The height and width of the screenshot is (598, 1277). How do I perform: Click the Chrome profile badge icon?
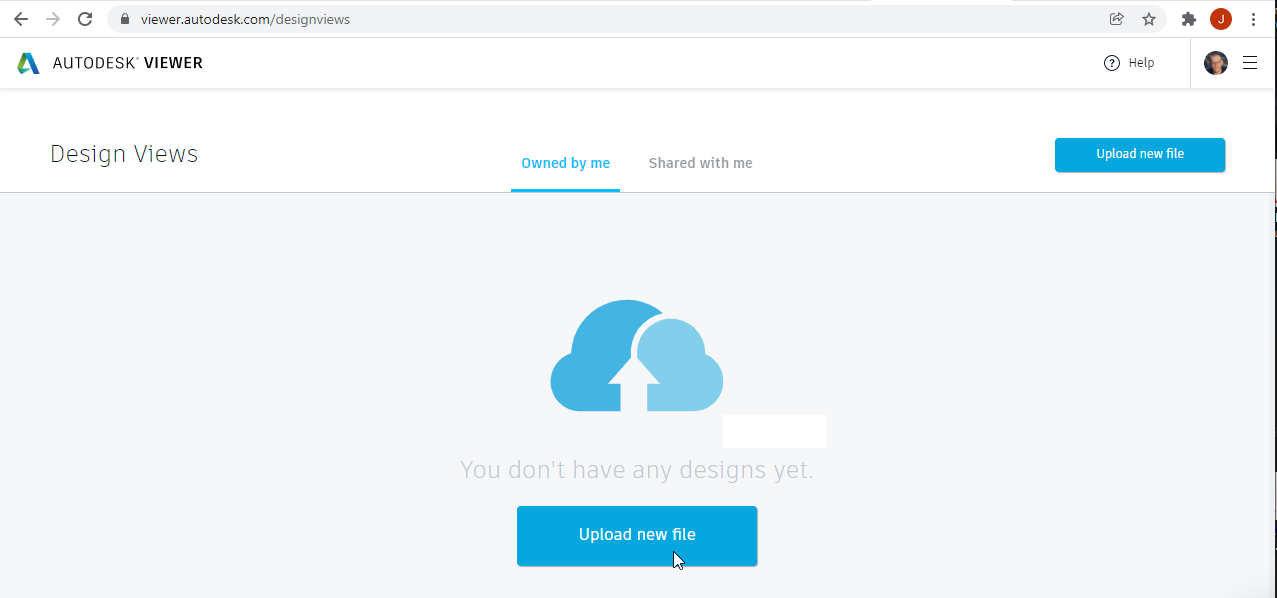click(x=1219, y=18)
